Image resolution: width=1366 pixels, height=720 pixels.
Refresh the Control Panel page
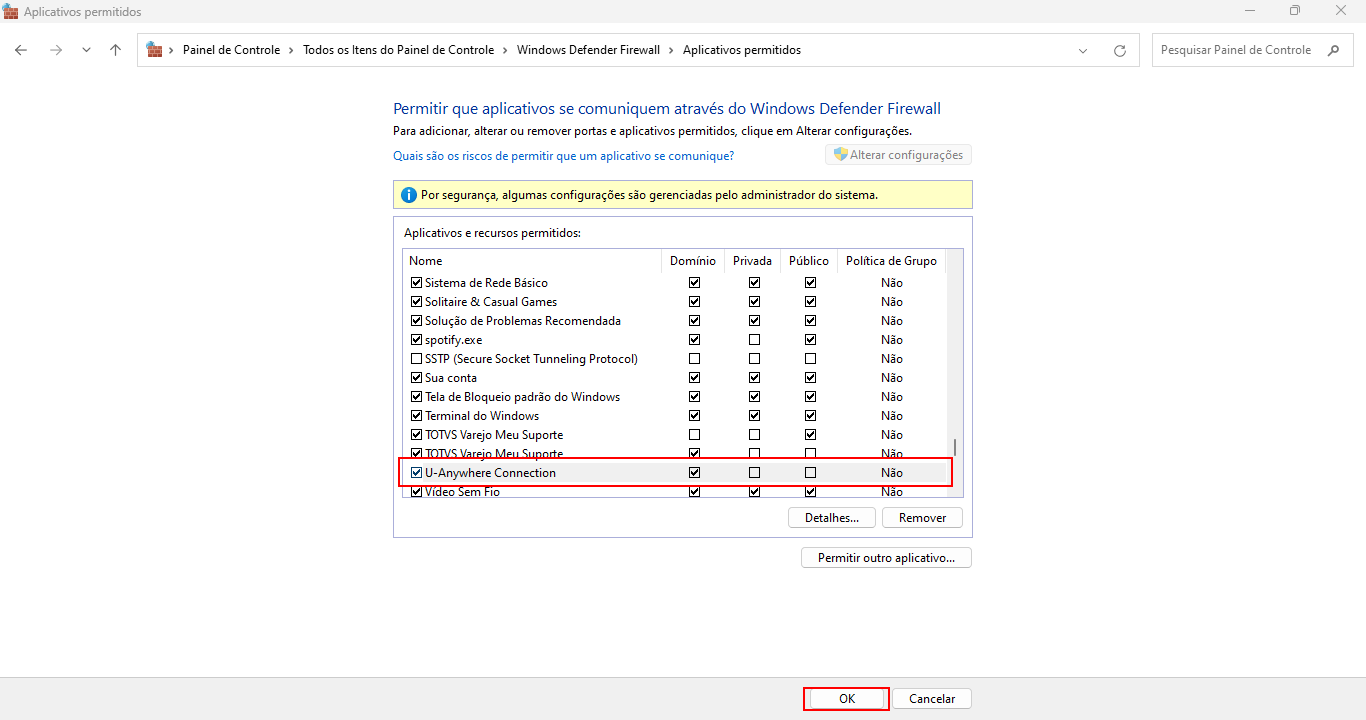click(x=1120, y=50)
